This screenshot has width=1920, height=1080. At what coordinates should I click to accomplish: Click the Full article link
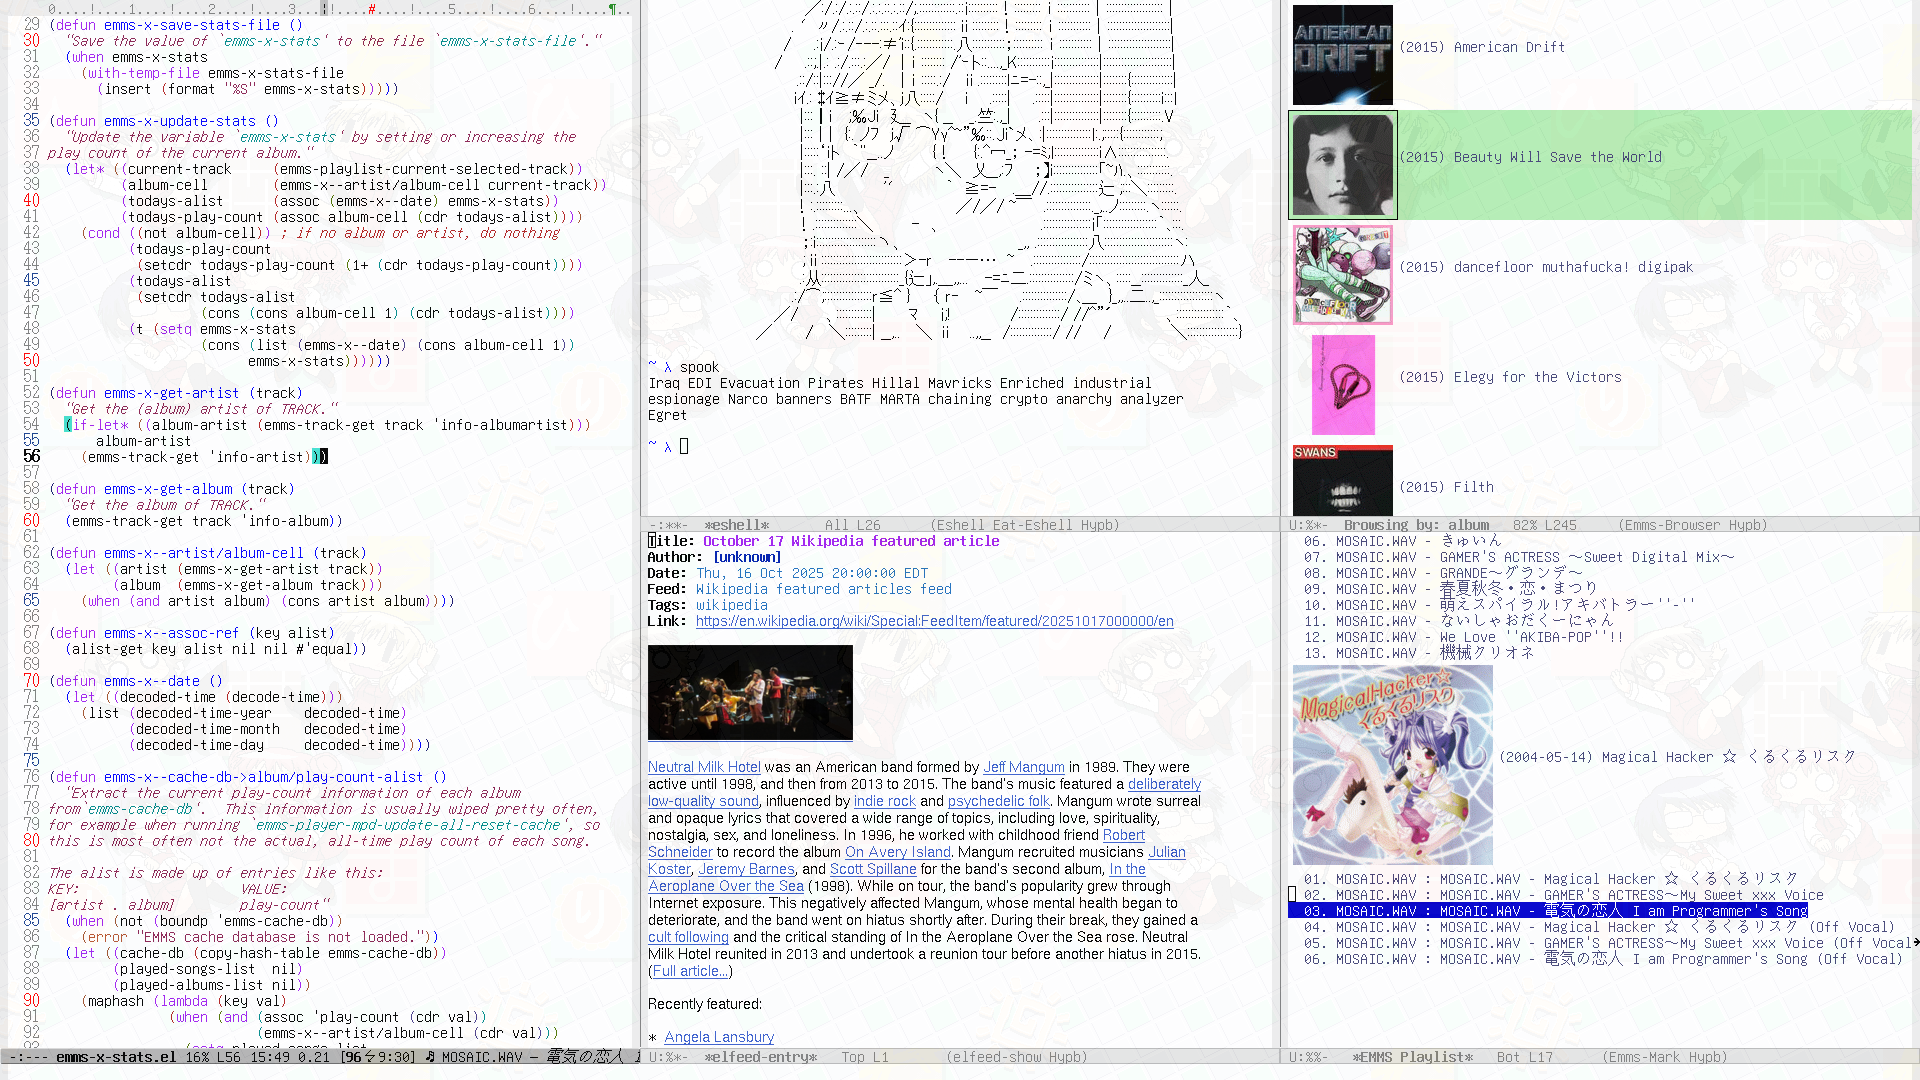click(x=690, y=971)
